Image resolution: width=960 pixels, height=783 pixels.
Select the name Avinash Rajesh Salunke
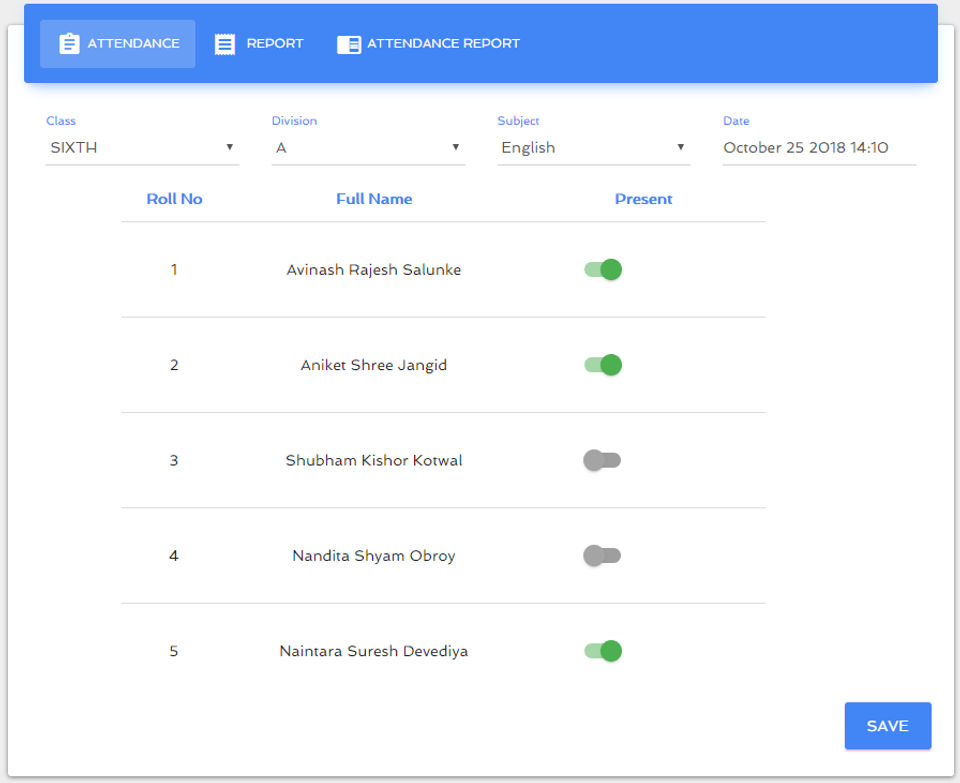click(x=373, y=270)
